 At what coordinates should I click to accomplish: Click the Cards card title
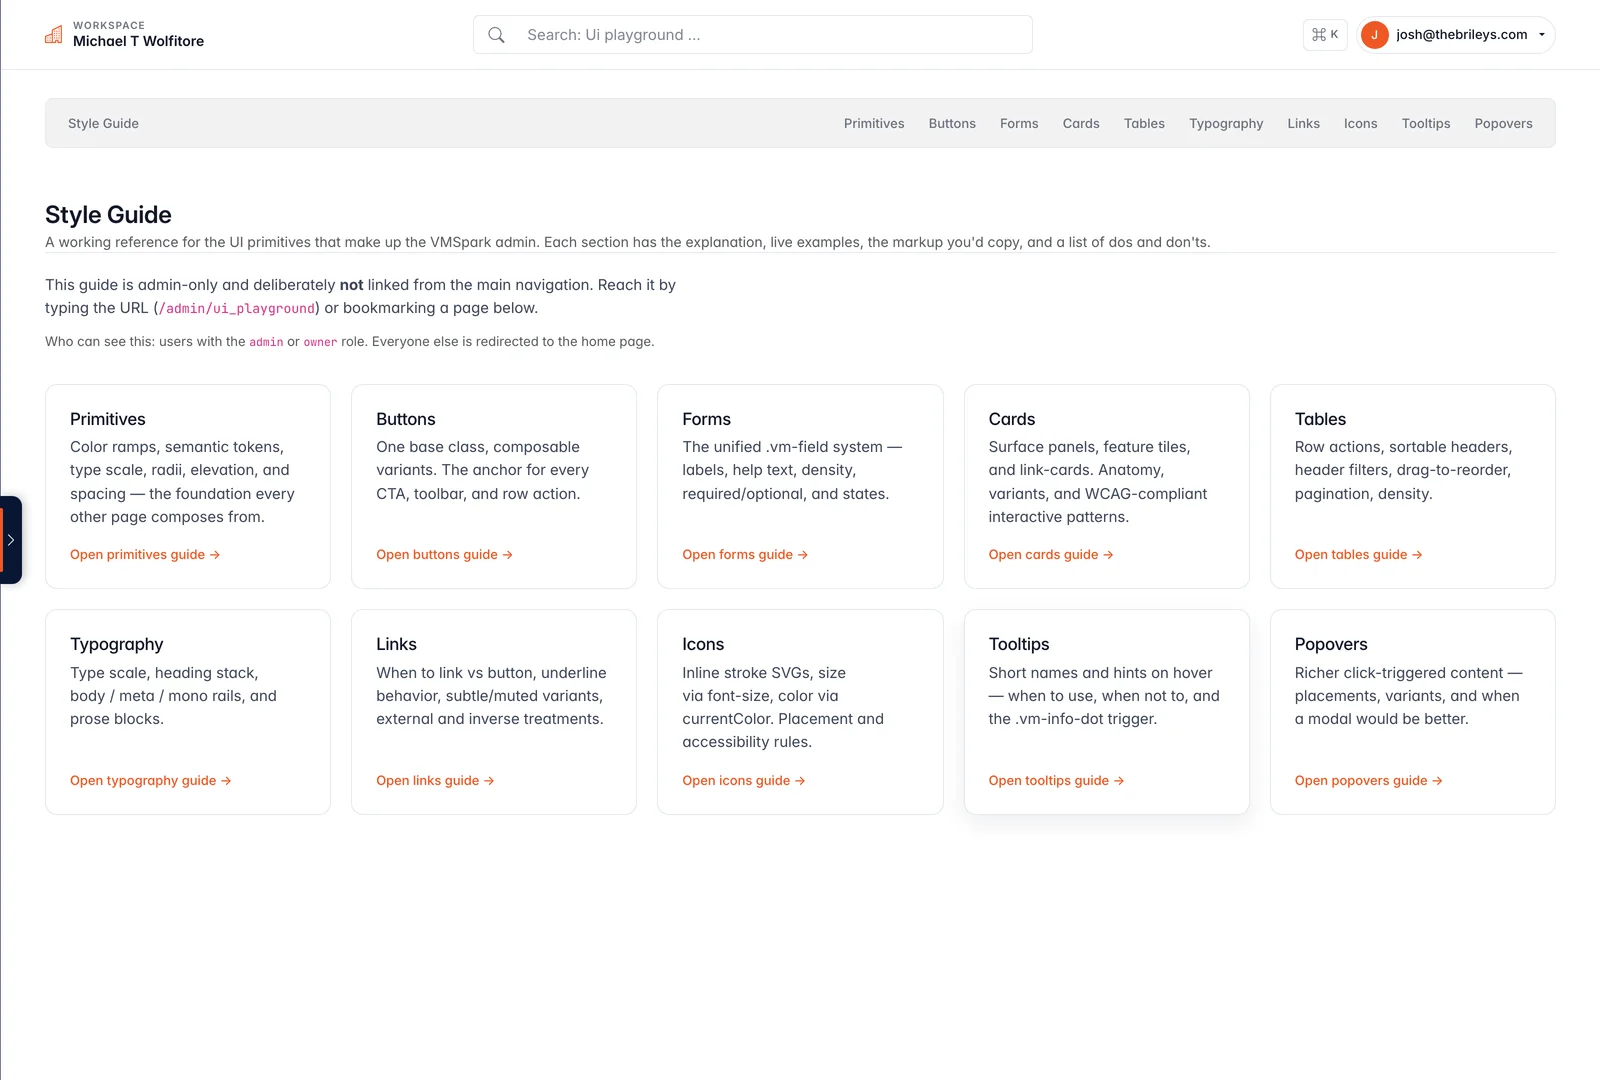[1012, 419]
